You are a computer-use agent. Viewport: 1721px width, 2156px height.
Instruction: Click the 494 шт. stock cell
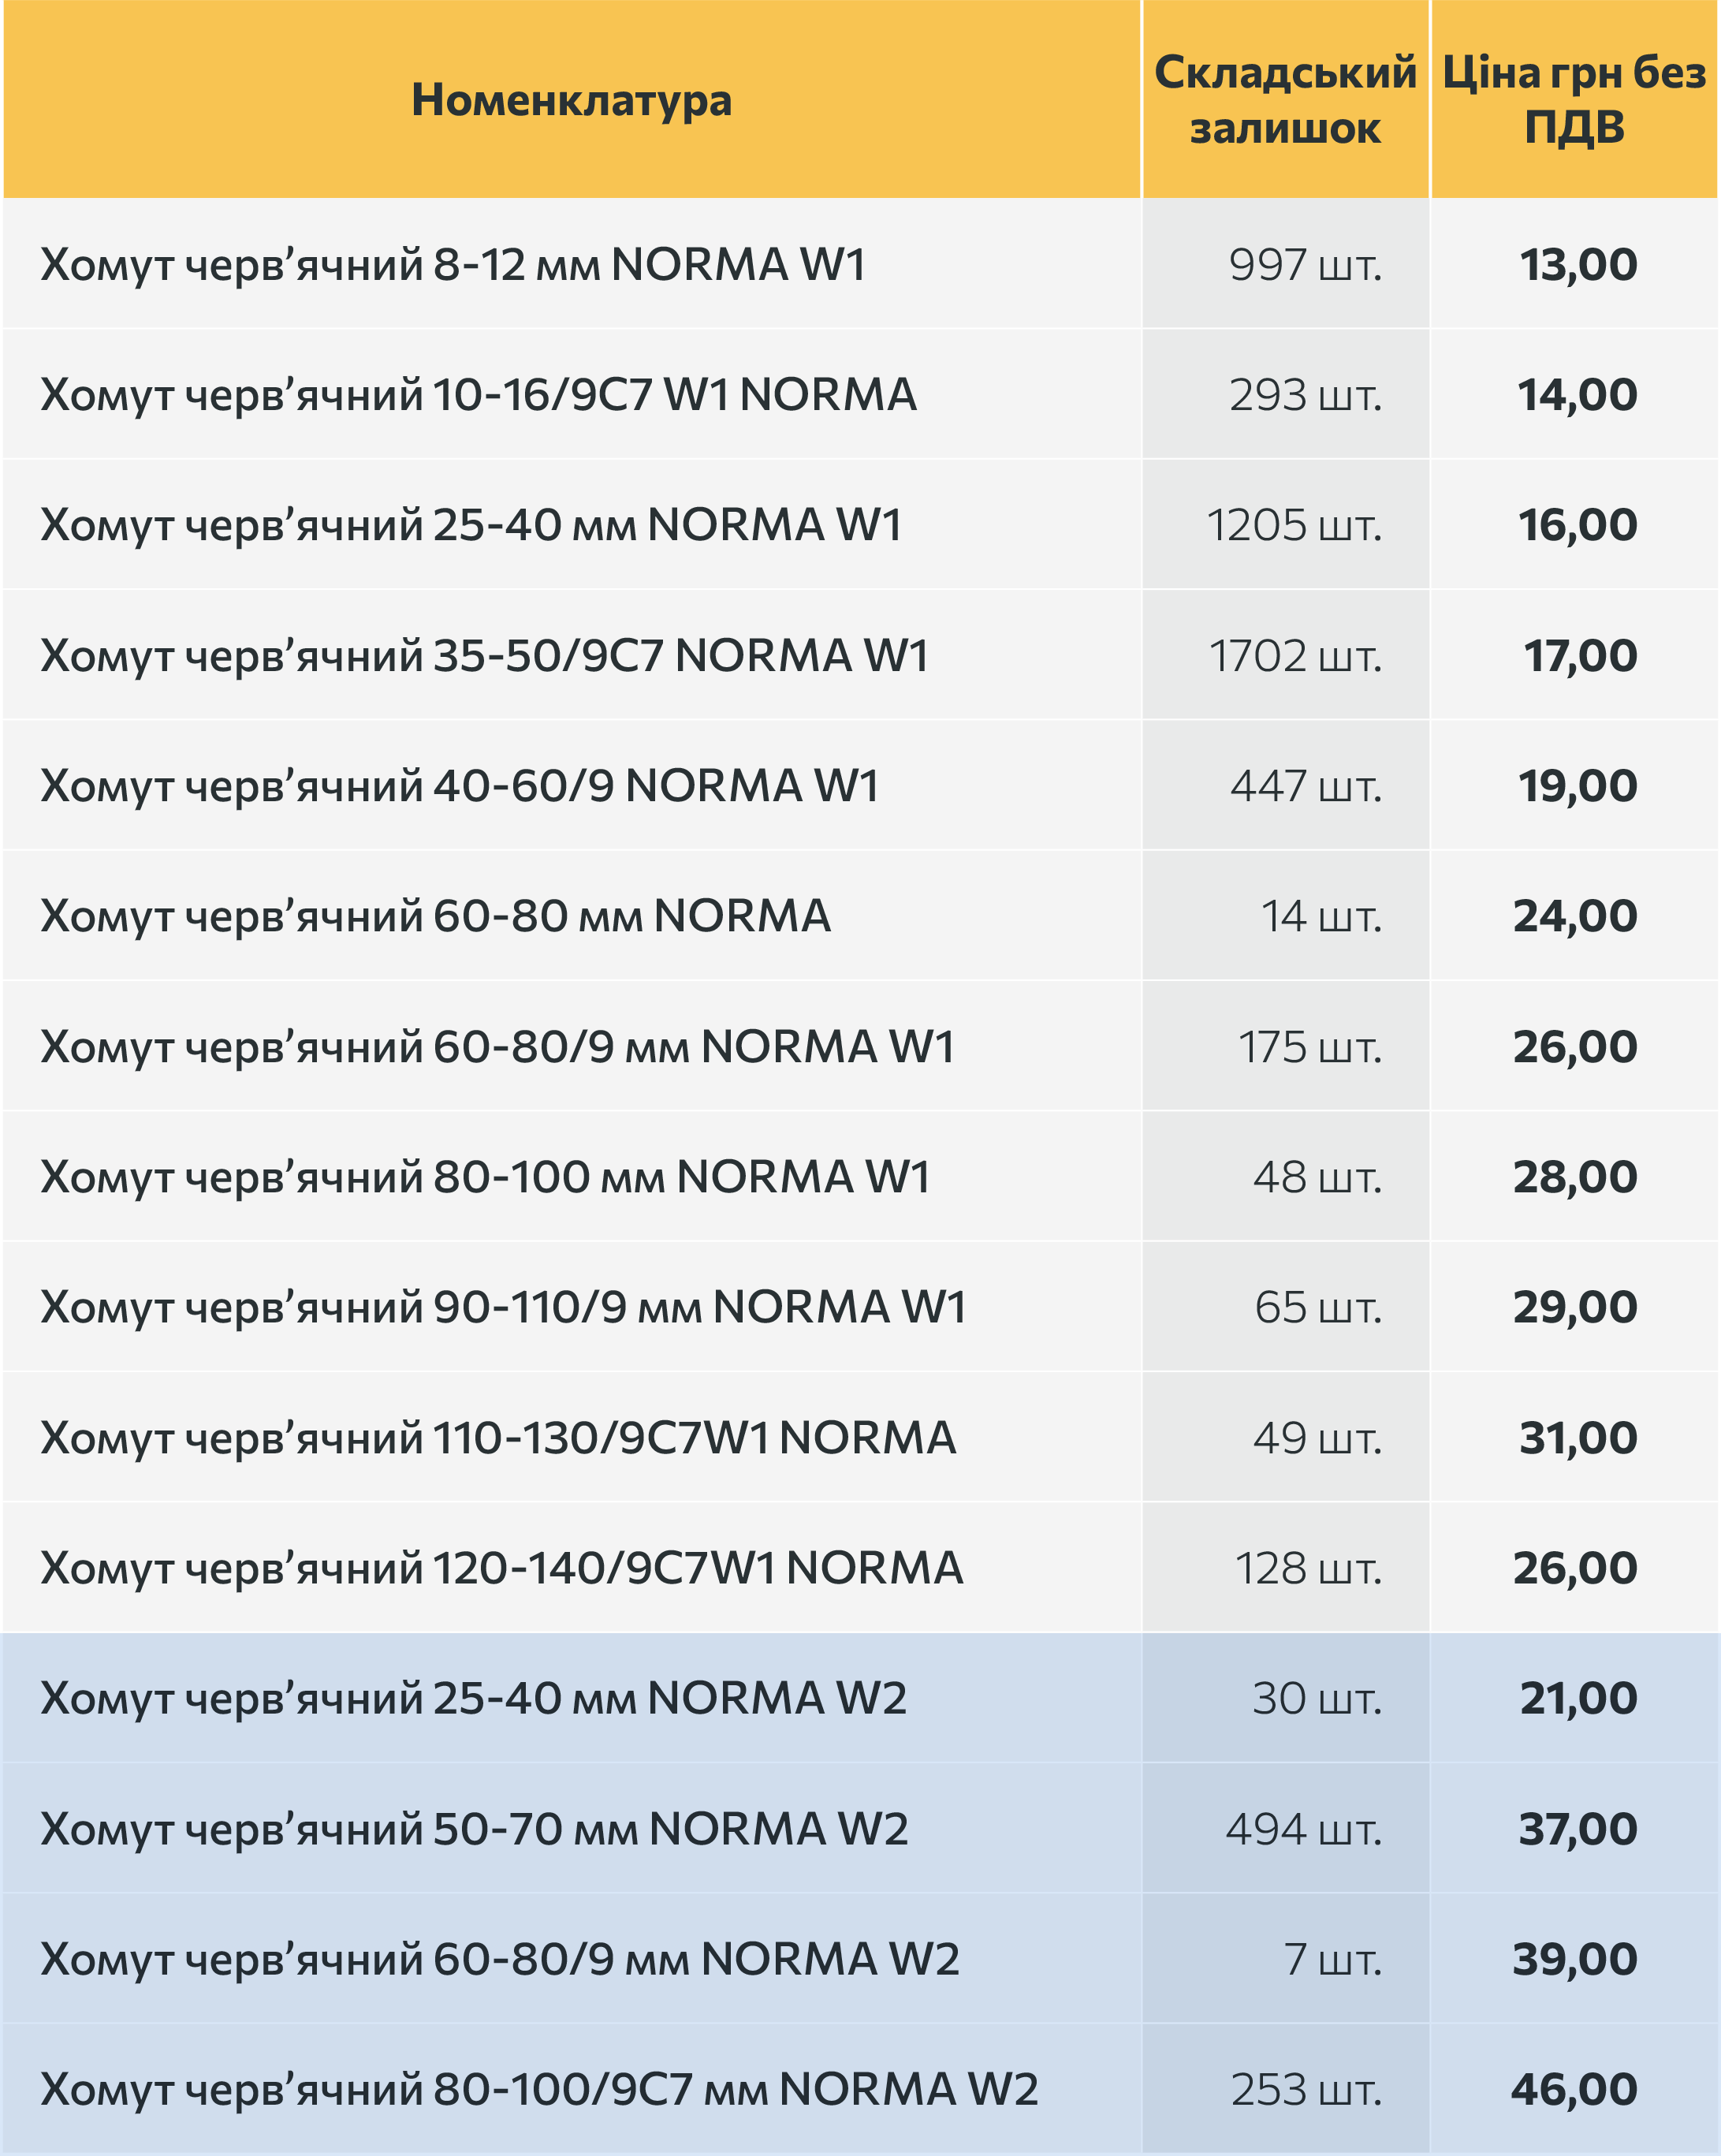[x=1285, y=1828]
